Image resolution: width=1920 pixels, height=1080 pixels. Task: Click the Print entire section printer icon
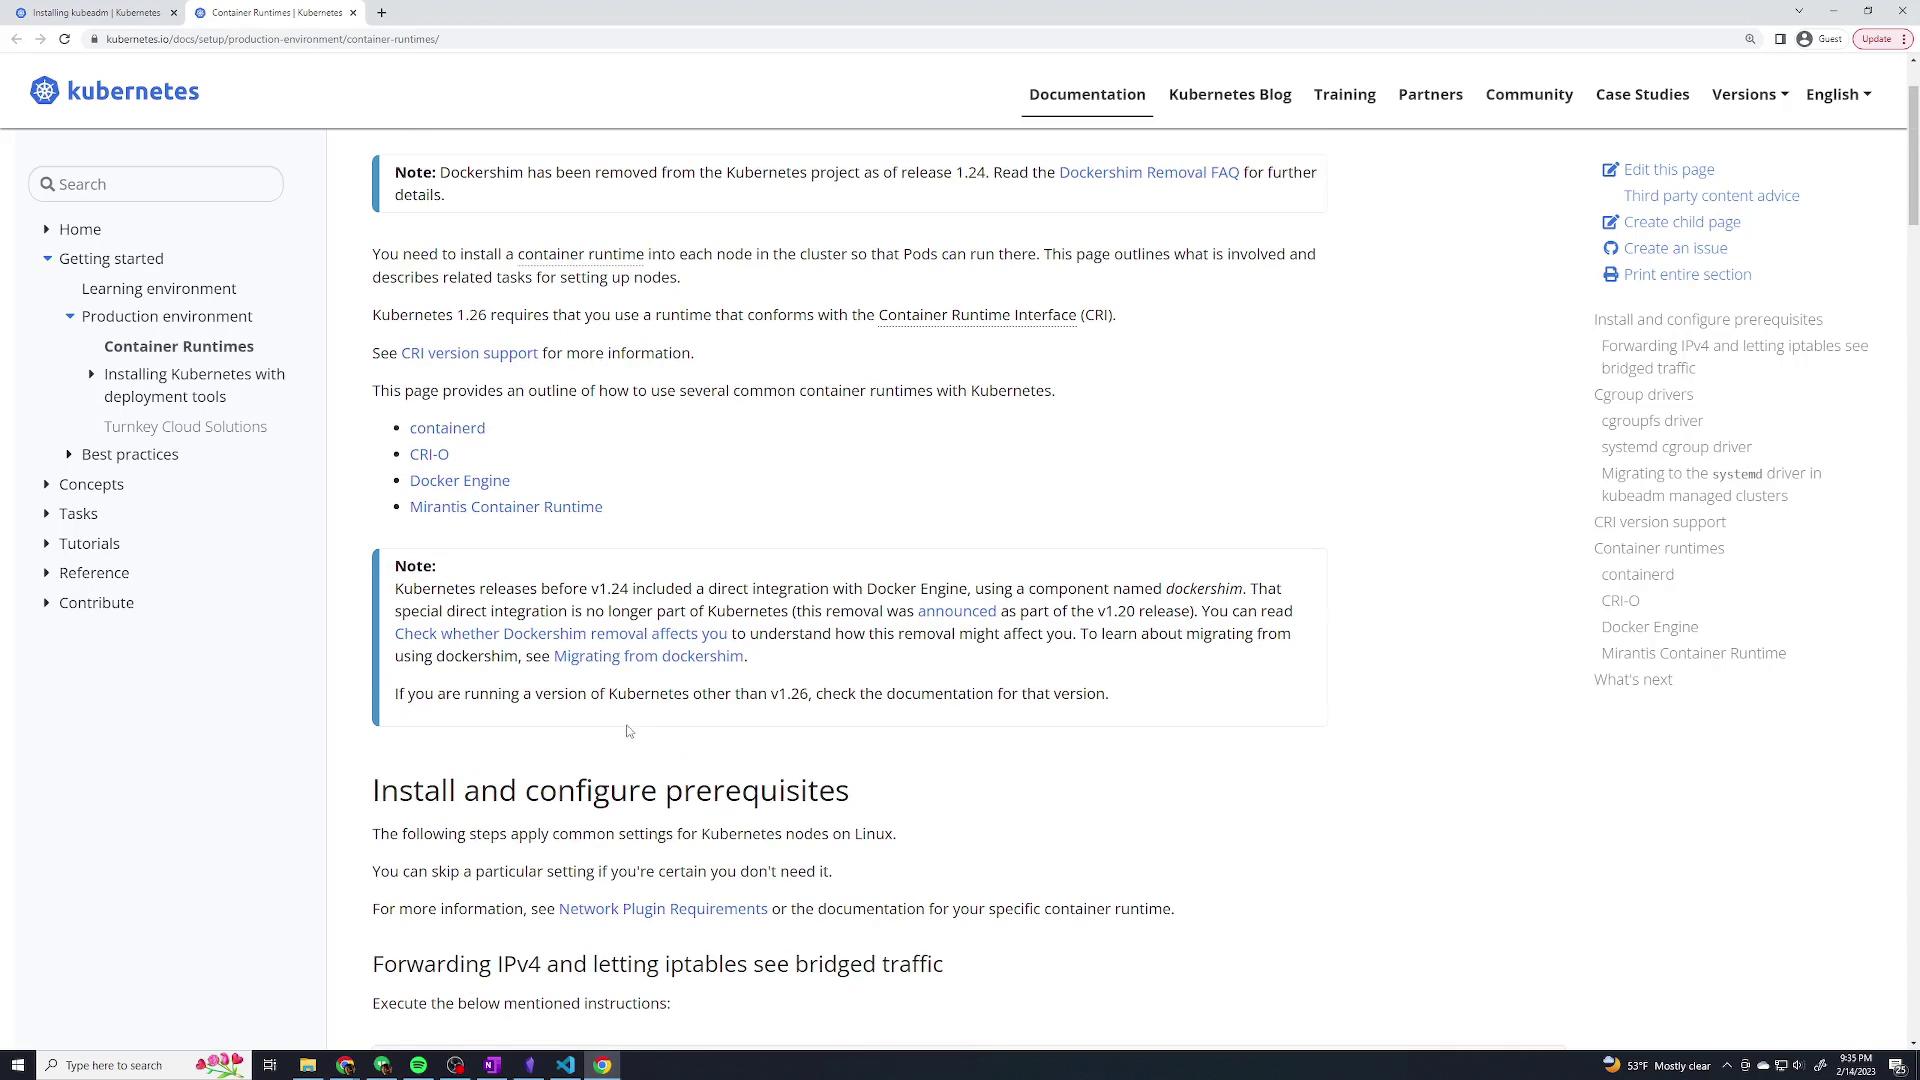(x=1610, y=274)
